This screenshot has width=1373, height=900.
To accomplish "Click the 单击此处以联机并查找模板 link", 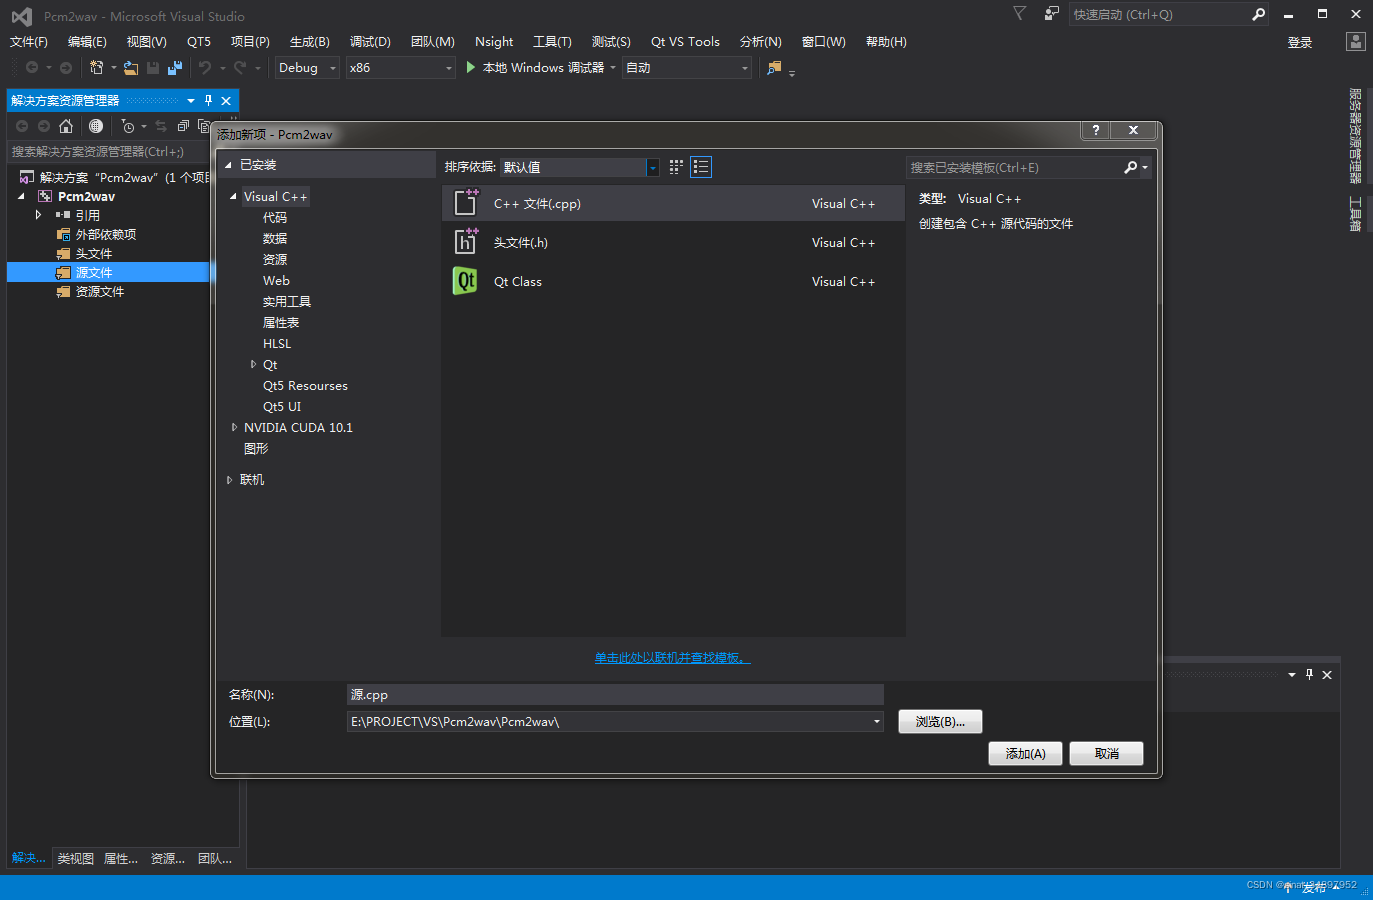I will click(672, 657).
